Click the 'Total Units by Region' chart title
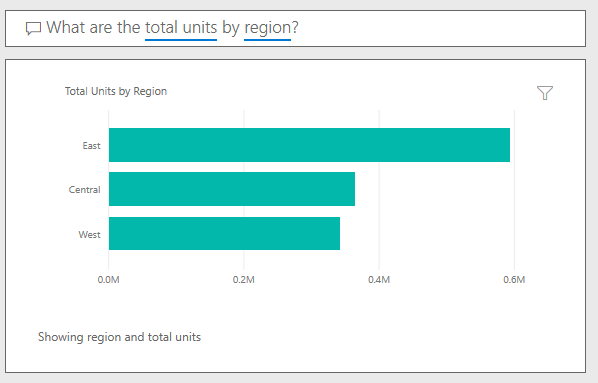The width and height of the screenshot is (598, 383). [116, 91]
